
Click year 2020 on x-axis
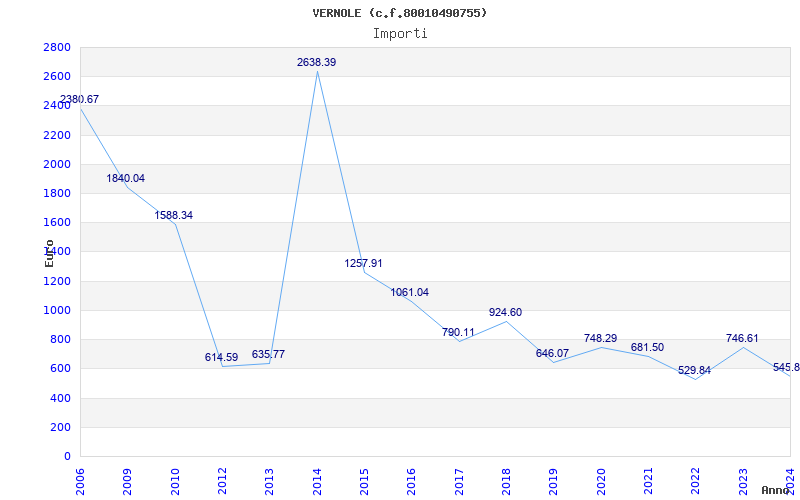(601, 482)
